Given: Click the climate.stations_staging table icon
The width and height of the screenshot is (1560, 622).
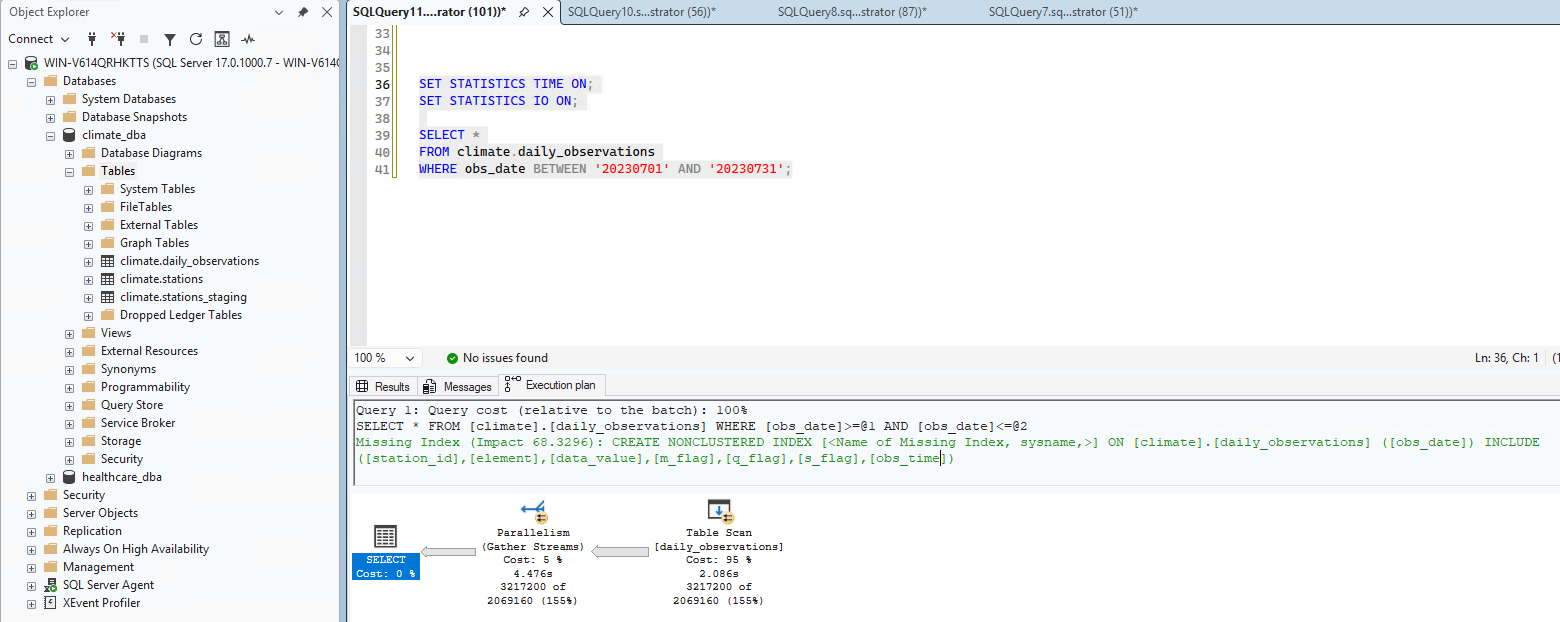Looking at the screenshot, I should click(x=108, y=297).
